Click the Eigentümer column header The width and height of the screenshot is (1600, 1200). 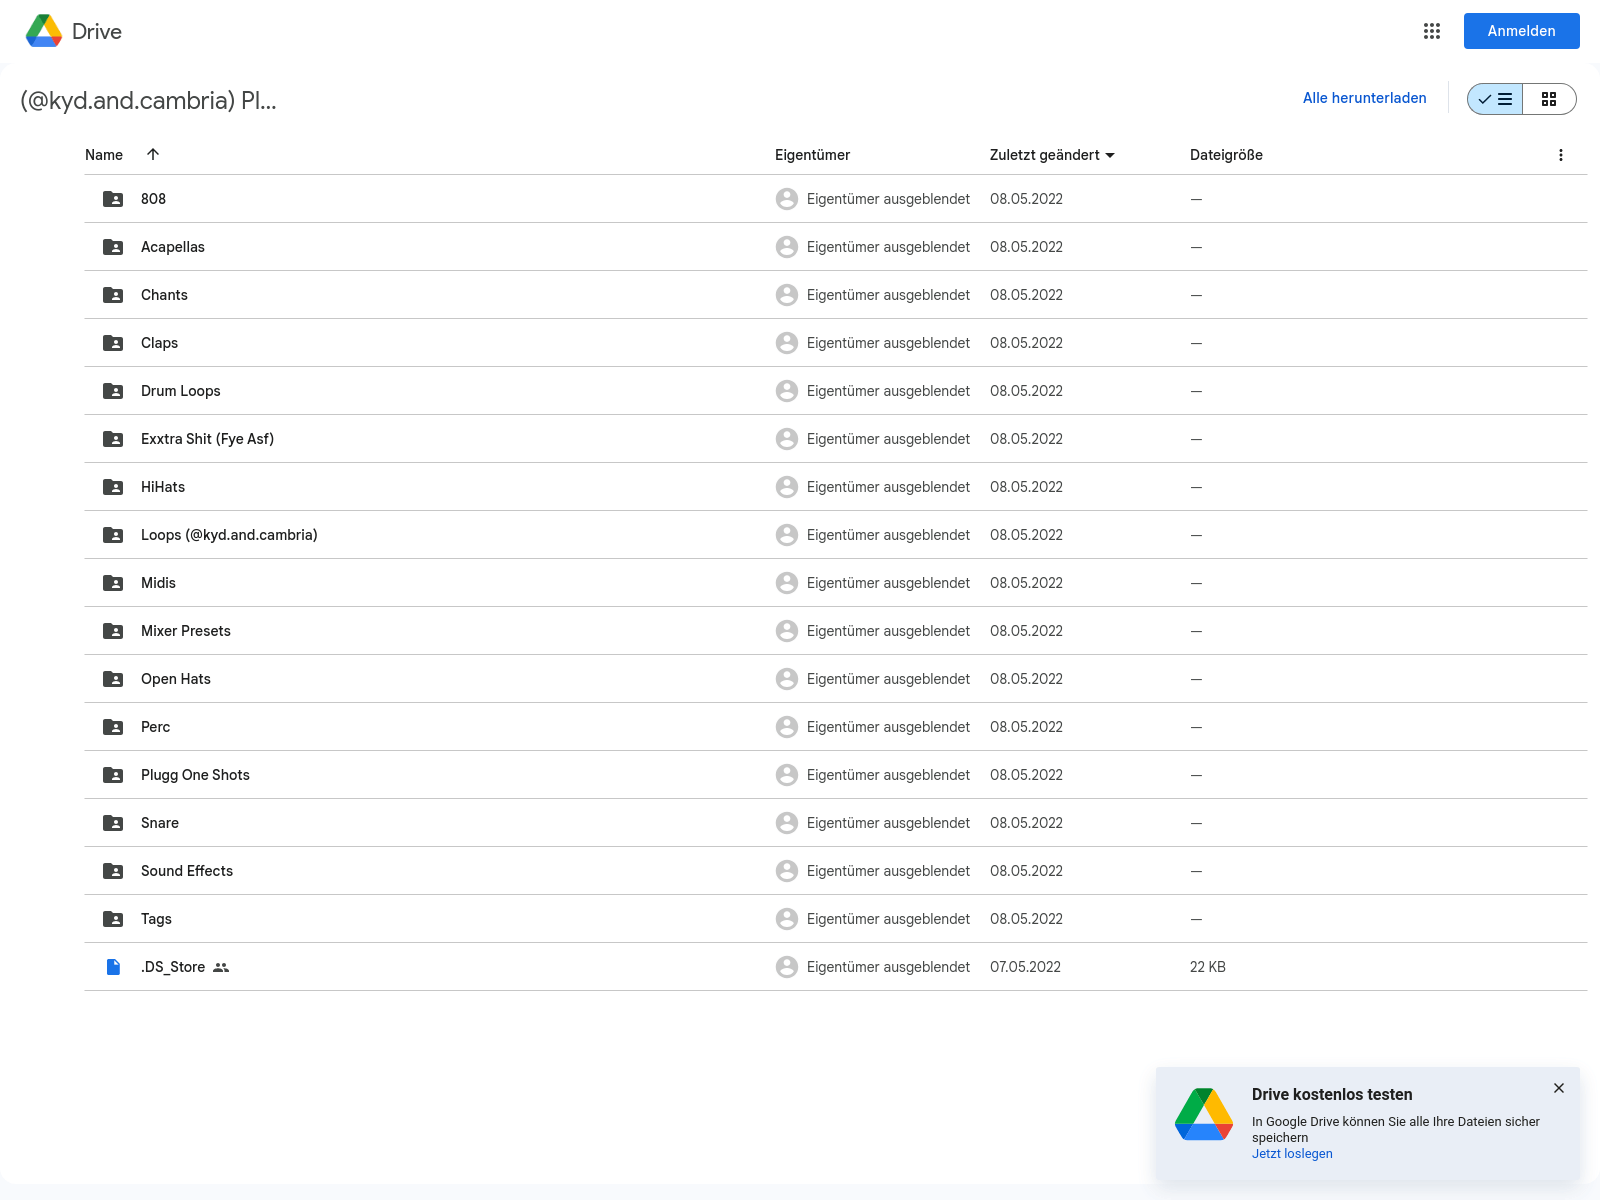812,155
